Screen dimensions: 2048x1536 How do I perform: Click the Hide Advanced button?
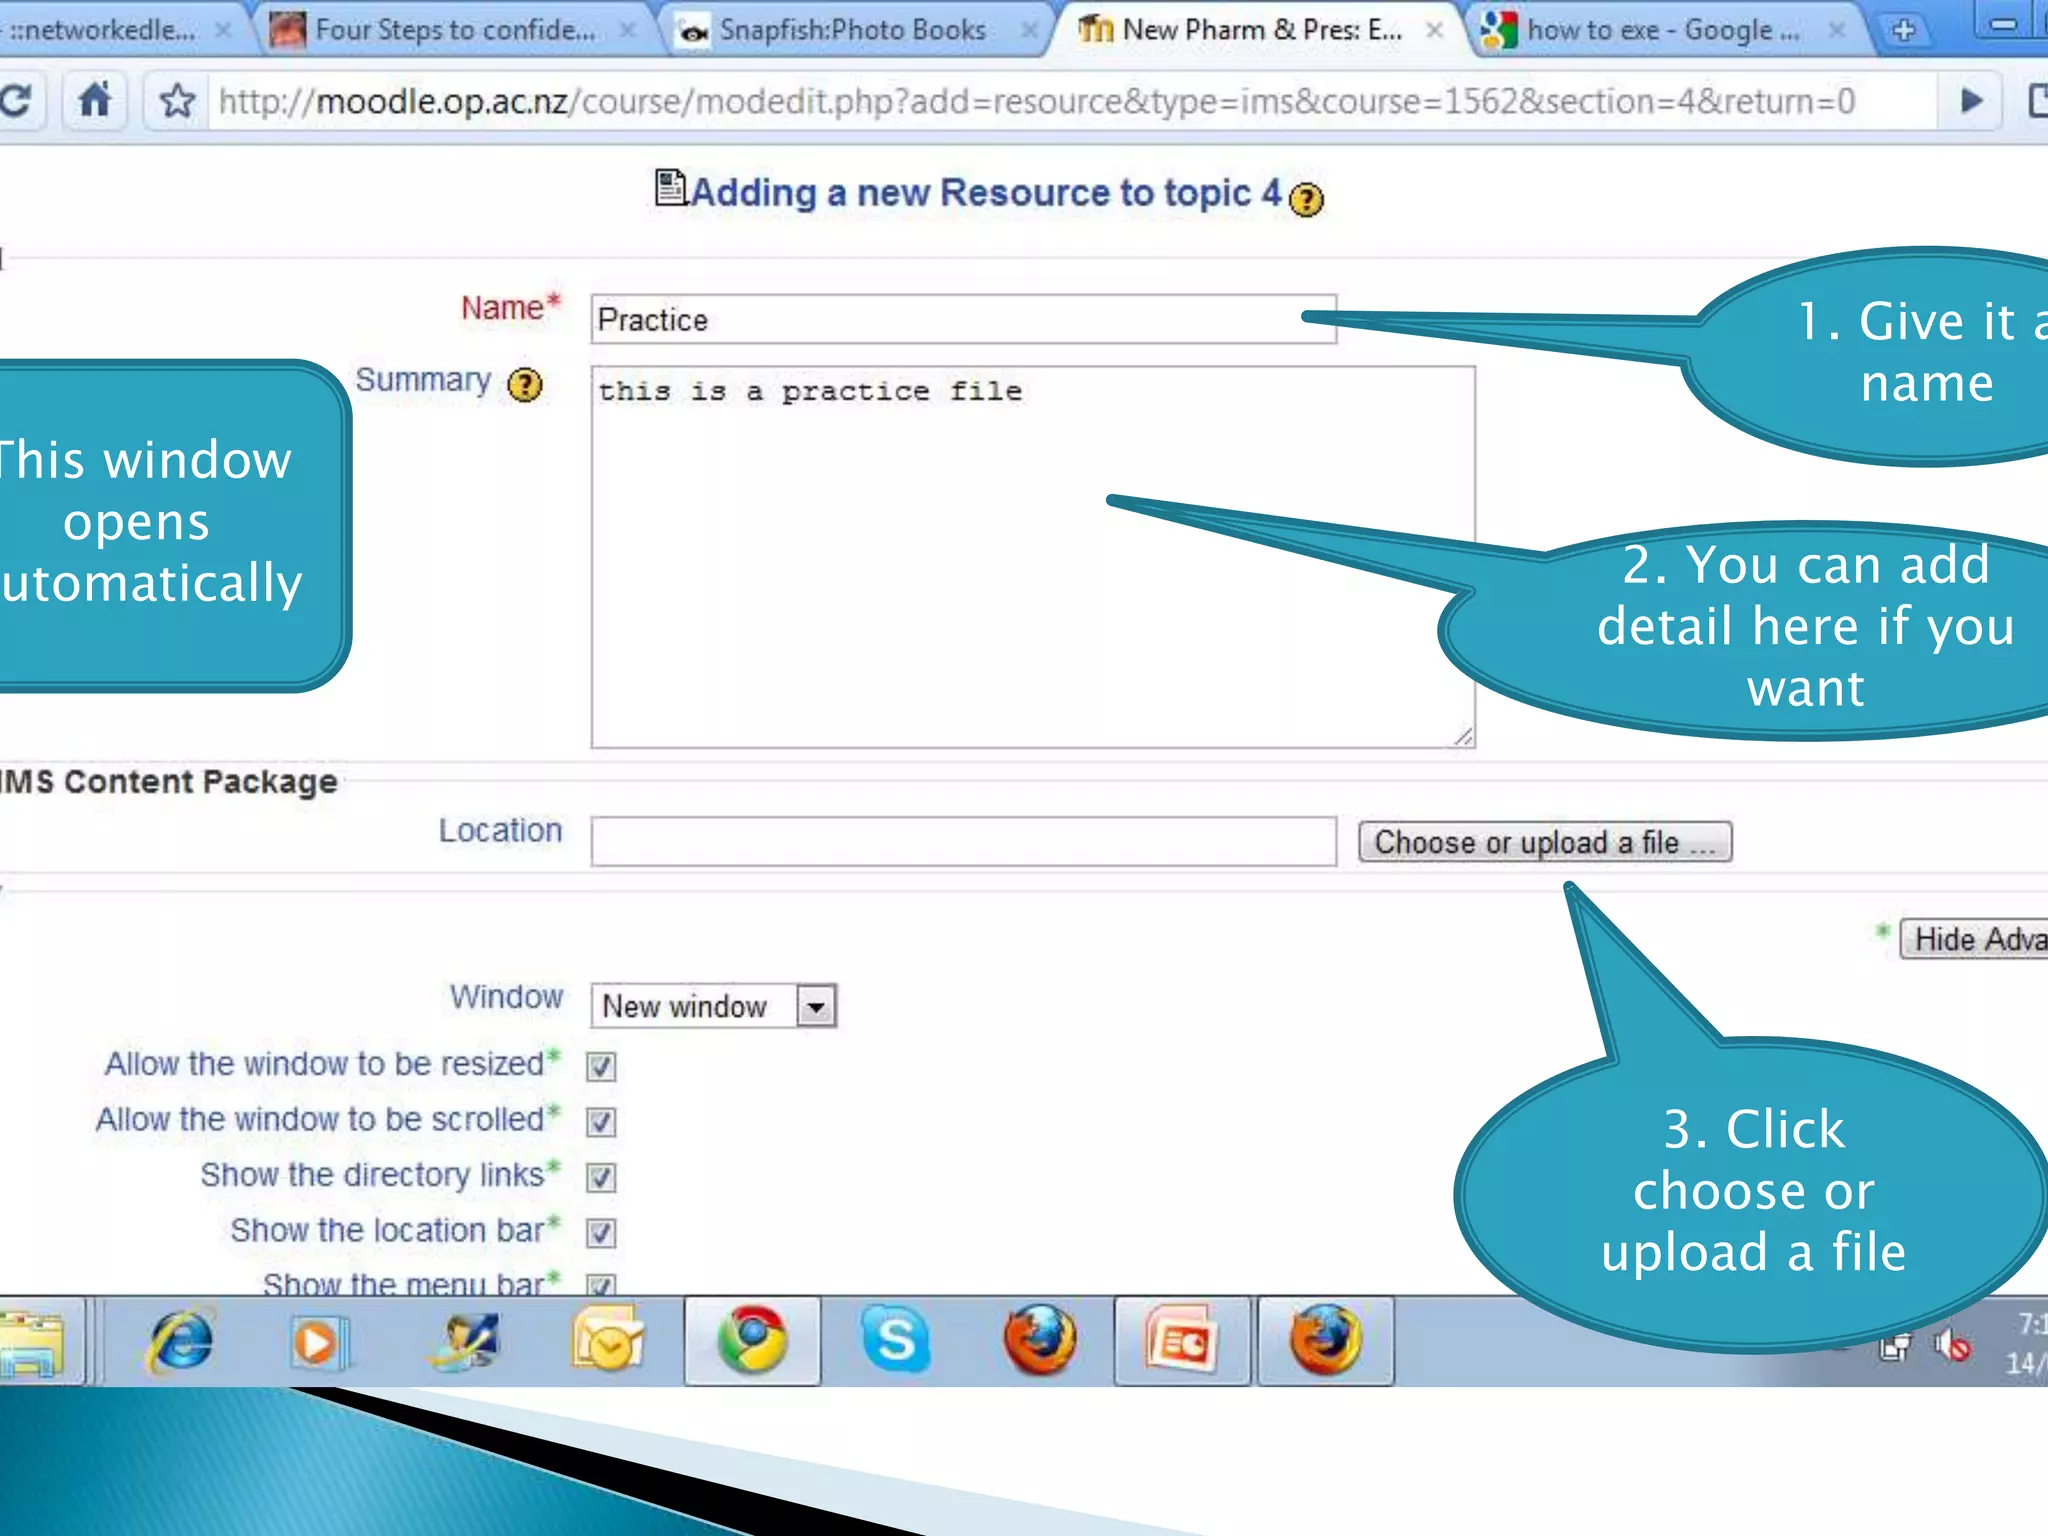(1974, 939)
